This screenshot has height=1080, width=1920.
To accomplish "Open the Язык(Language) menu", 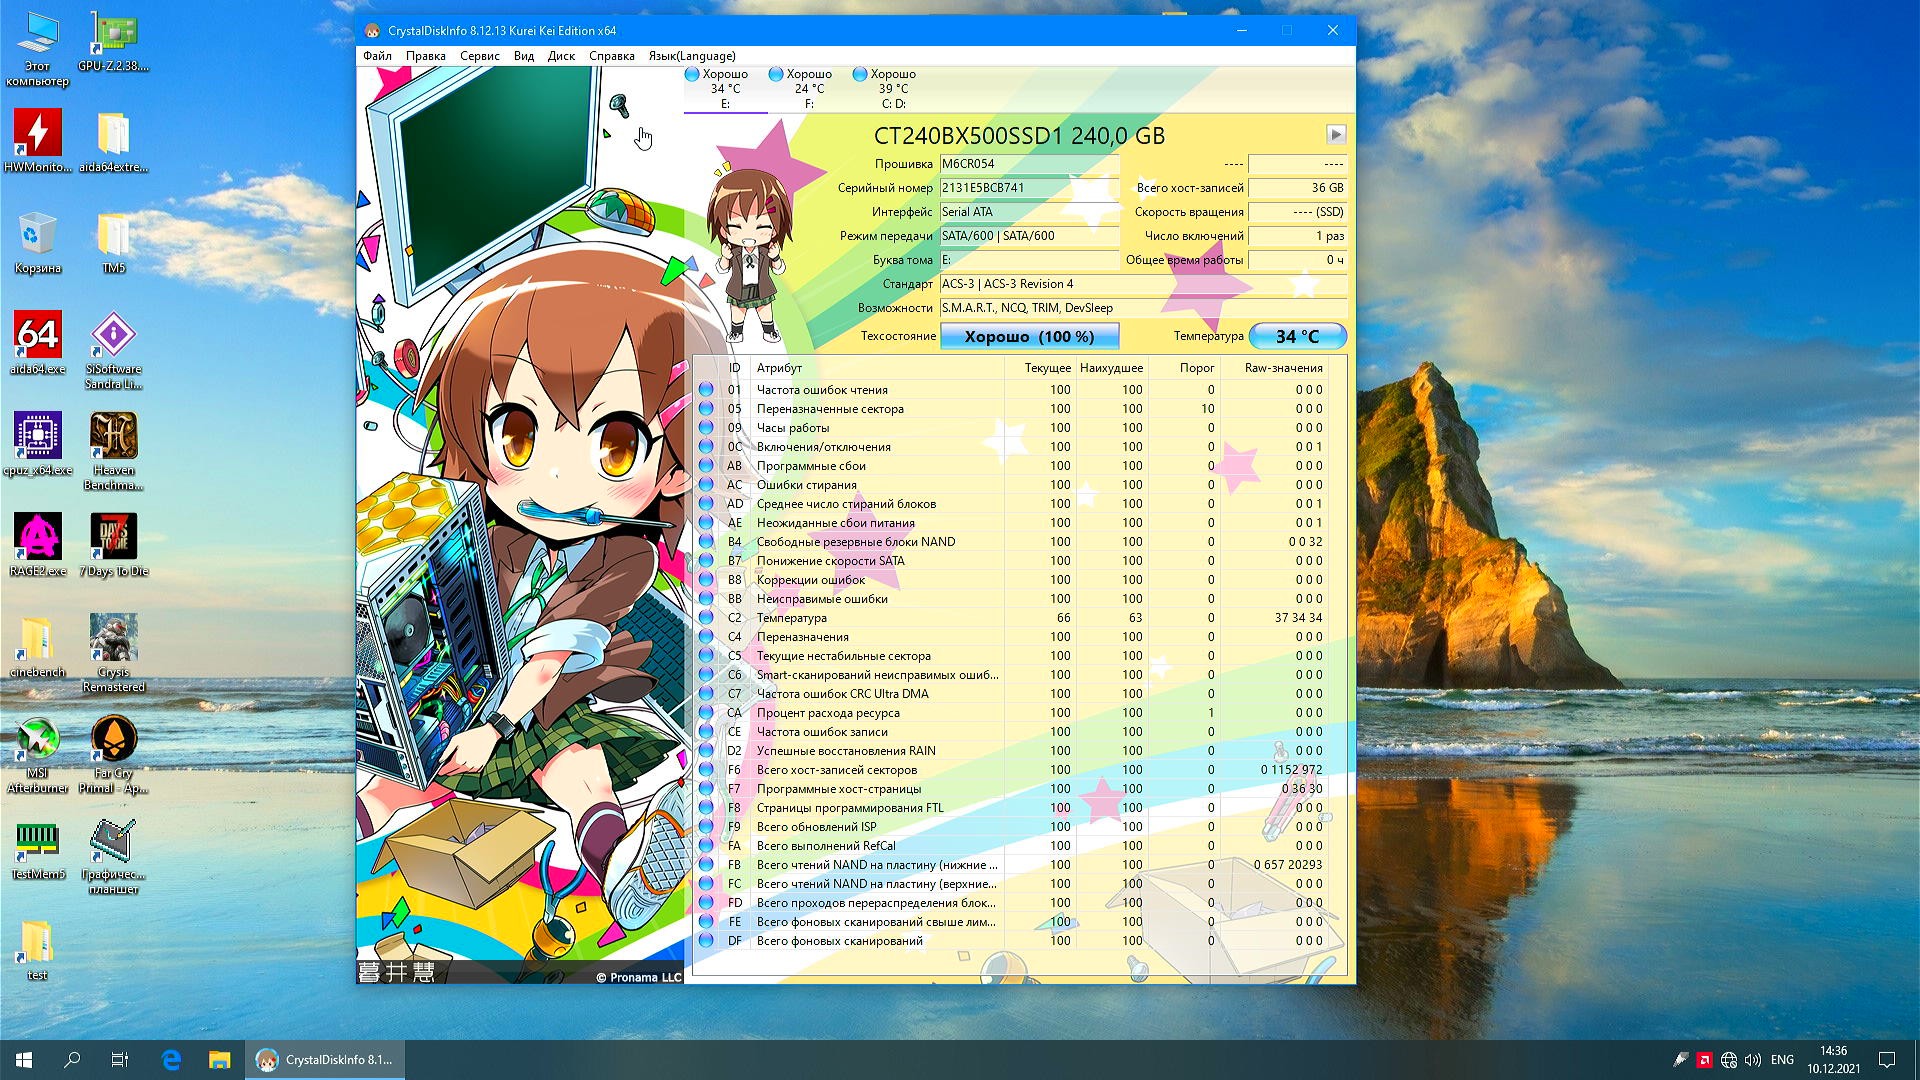I will (x=691, y=56).
